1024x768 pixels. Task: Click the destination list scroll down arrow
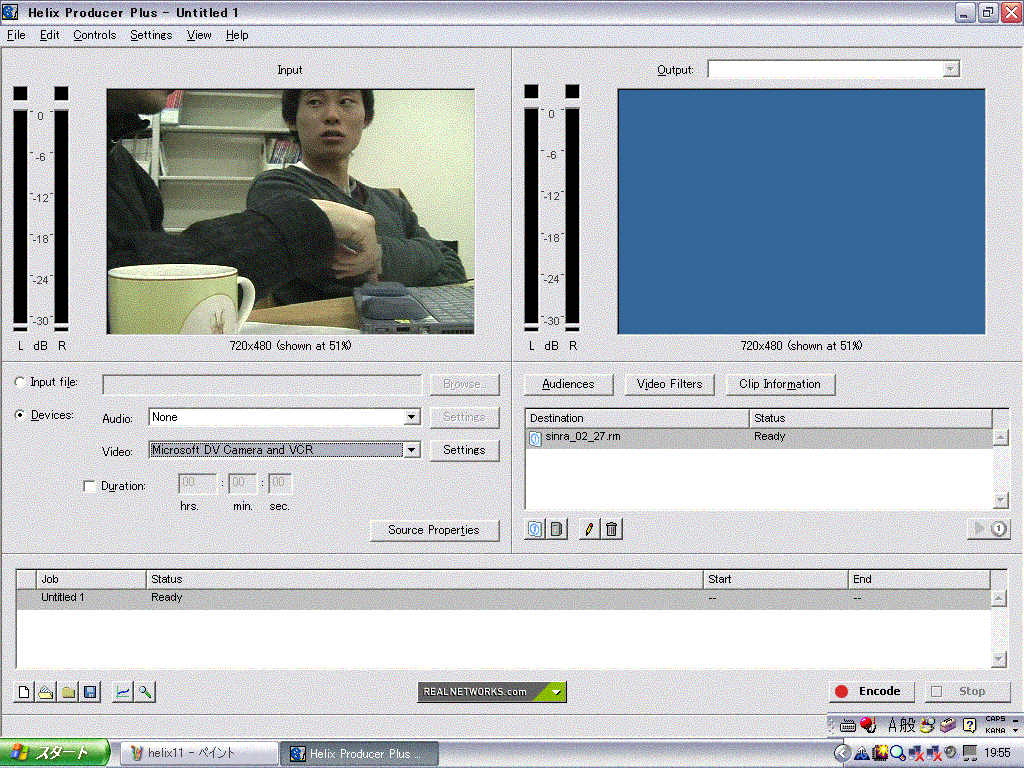pos(1000,500)
